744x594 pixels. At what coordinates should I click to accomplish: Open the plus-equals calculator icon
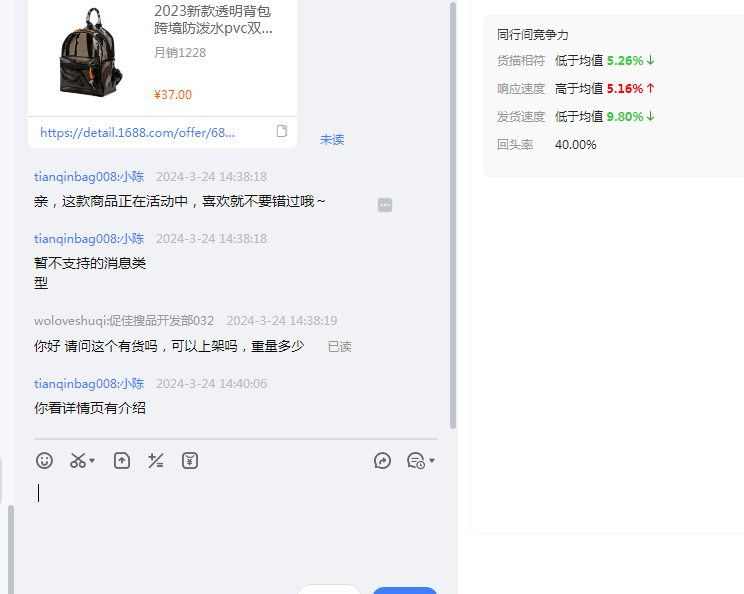click(x=155, y=461)
